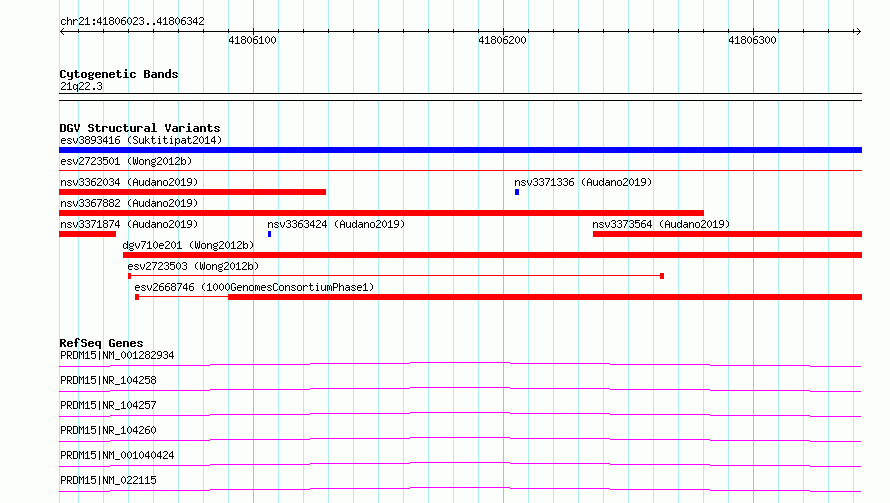Screen dimensions: 890x503
Task: Open gene PRDM15|NR_104260 label
Action: 108,430
